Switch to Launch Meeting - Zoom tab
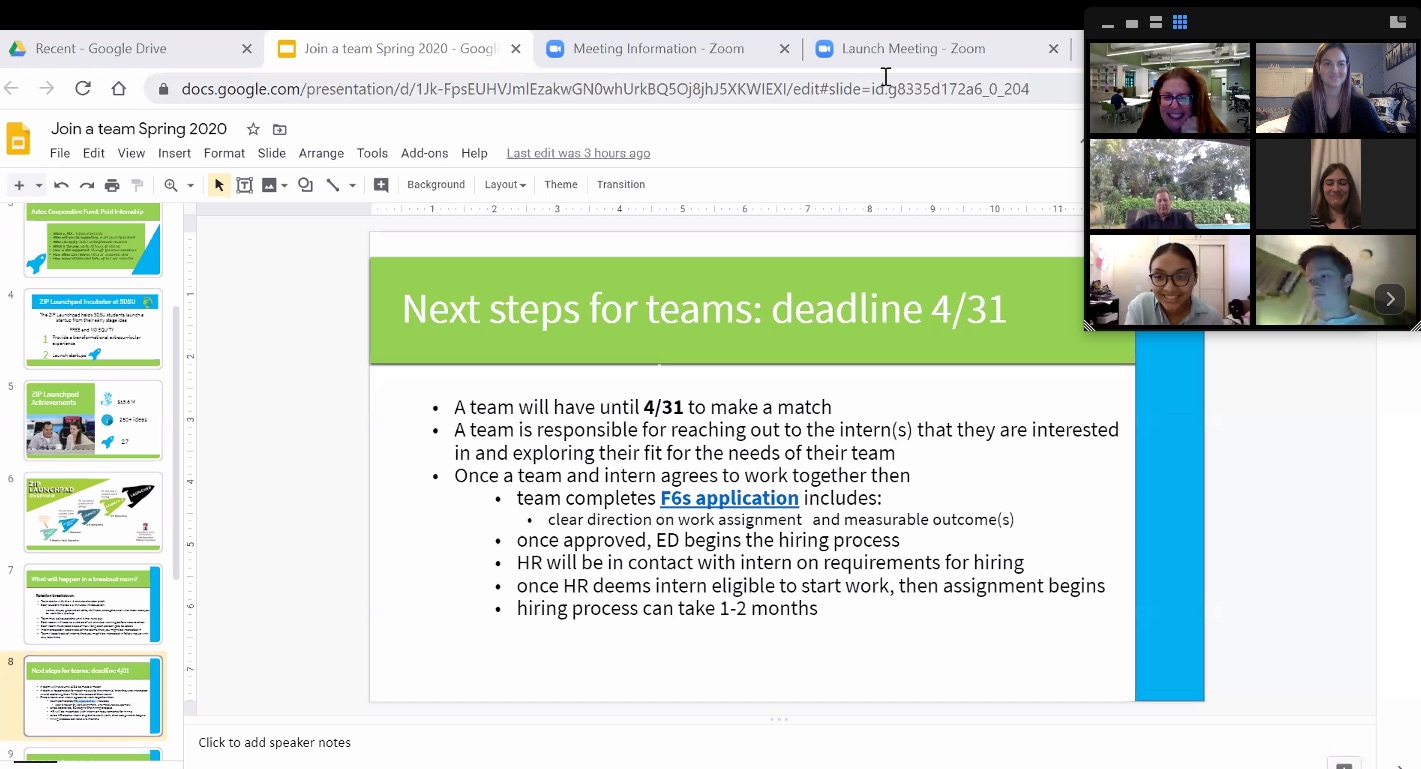This screenshot has width=1421, height=769. coord(935,48)
